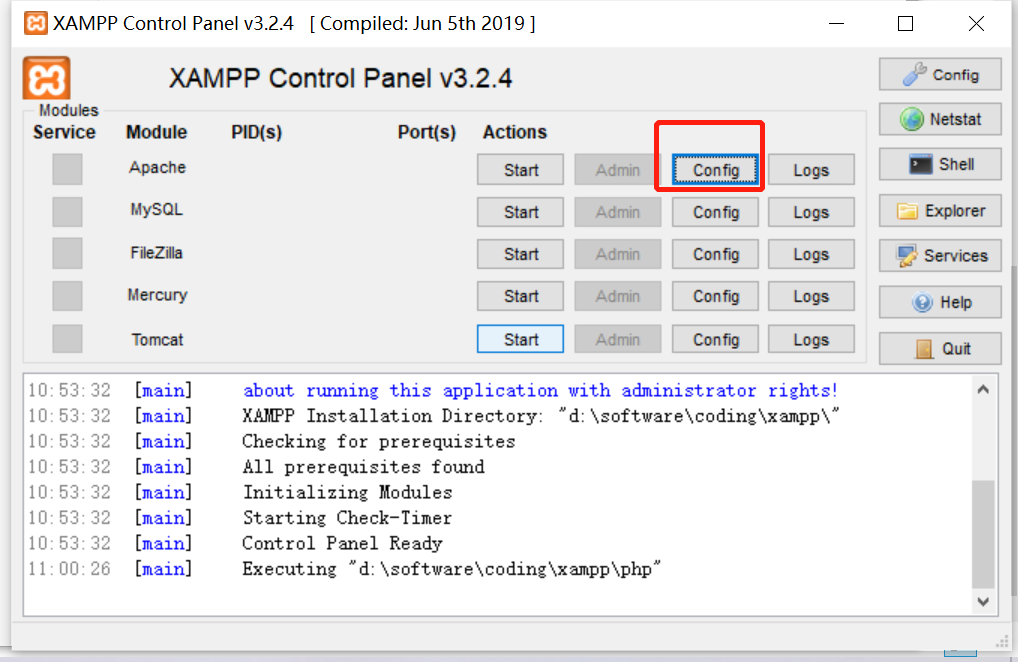Close the XAMPP Control Panel window
The width and height of the screenshot is (1018, 662).
(976, 24)
